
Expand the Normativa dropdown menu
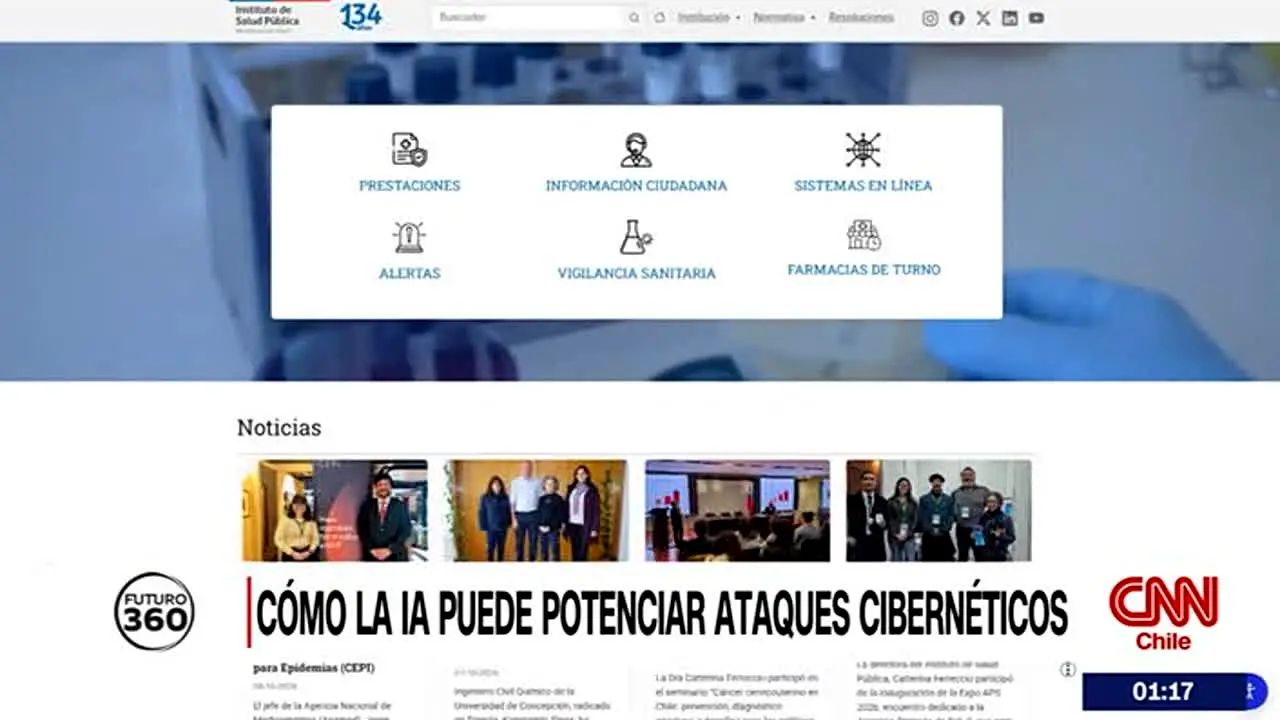pyautogui.click(x=784, y=18)
